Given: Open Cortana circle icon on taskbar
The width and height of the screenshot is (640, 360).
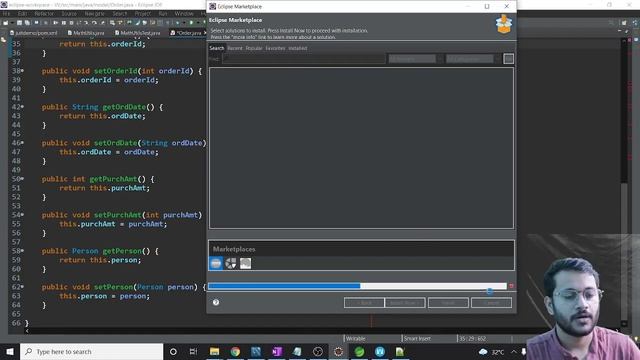Looking at the screenshot, I should [173, 351].
